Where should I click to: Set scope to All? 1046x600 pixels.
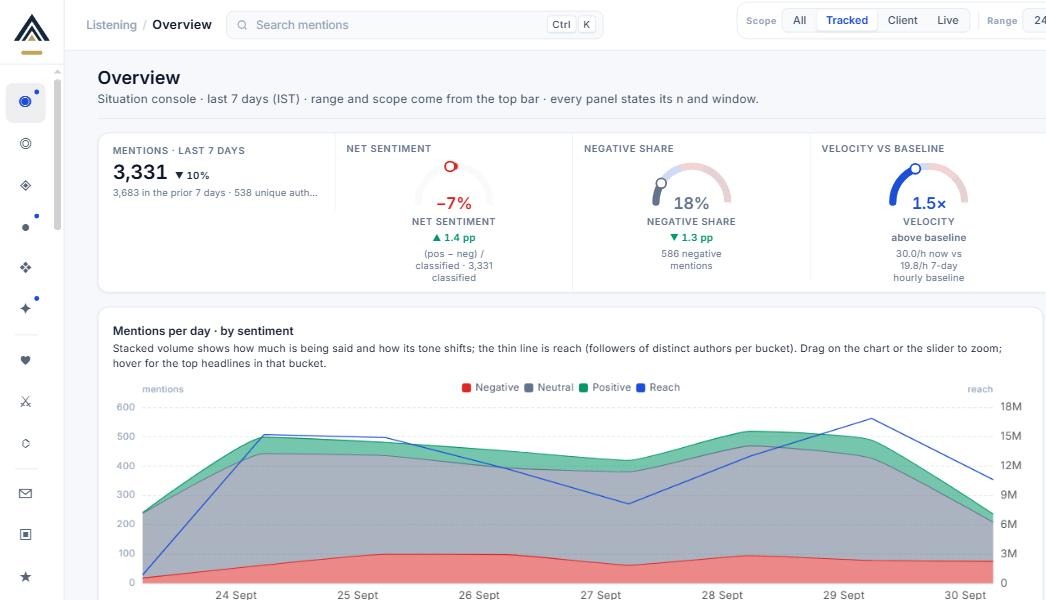point(799,20)
